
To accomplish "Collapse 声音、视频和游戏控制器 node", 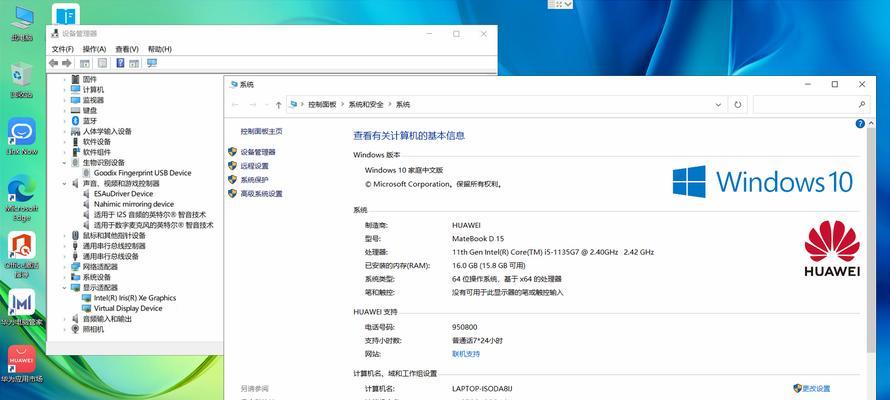I will click(x=65, y=183).
